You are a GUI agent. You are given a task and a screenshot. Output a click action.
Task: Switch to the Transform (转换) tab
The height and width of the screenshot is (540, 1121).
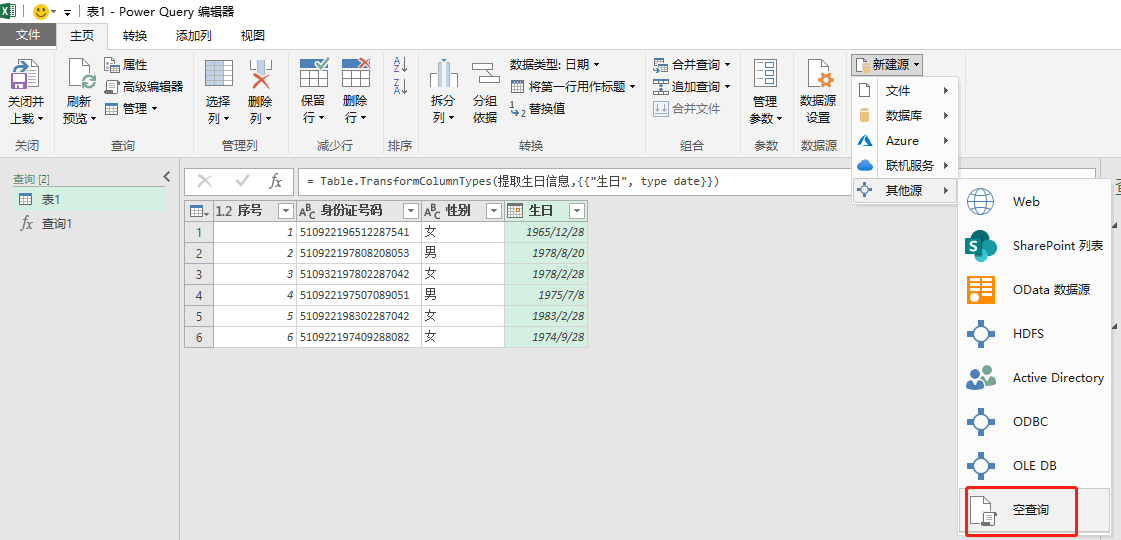coord(134,35)
